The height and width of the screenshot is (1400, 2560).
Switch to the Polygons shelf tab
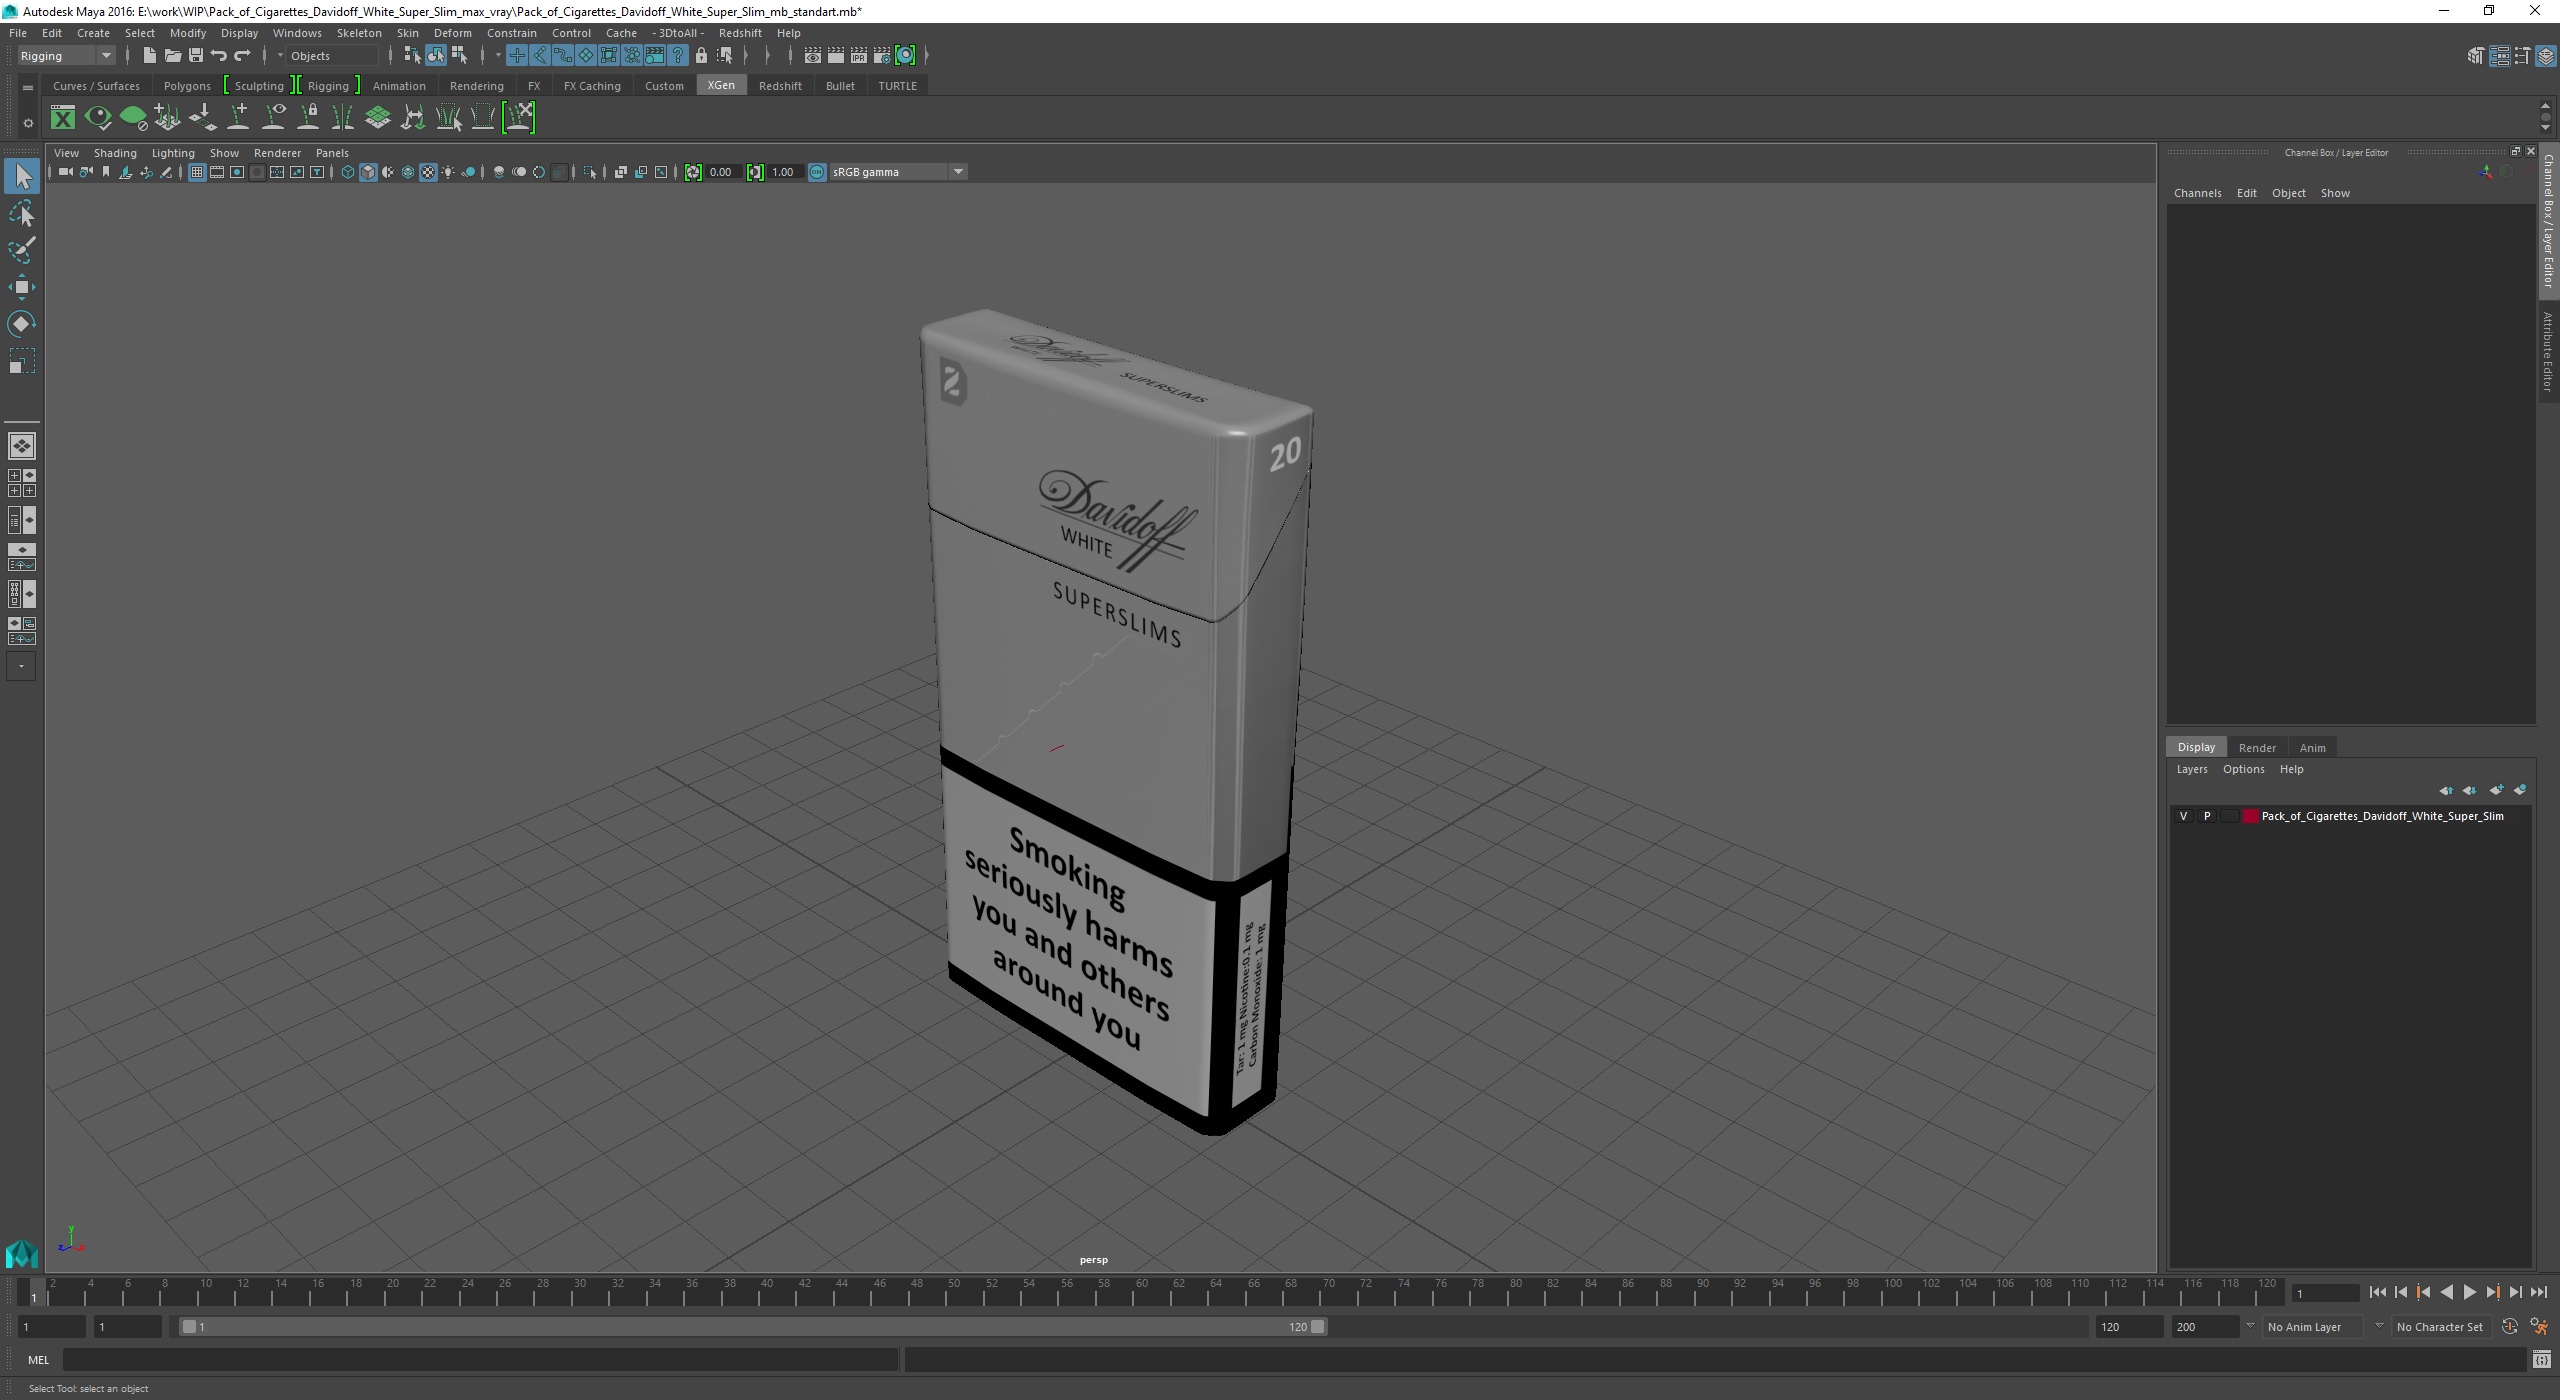(x=187, y=86)
